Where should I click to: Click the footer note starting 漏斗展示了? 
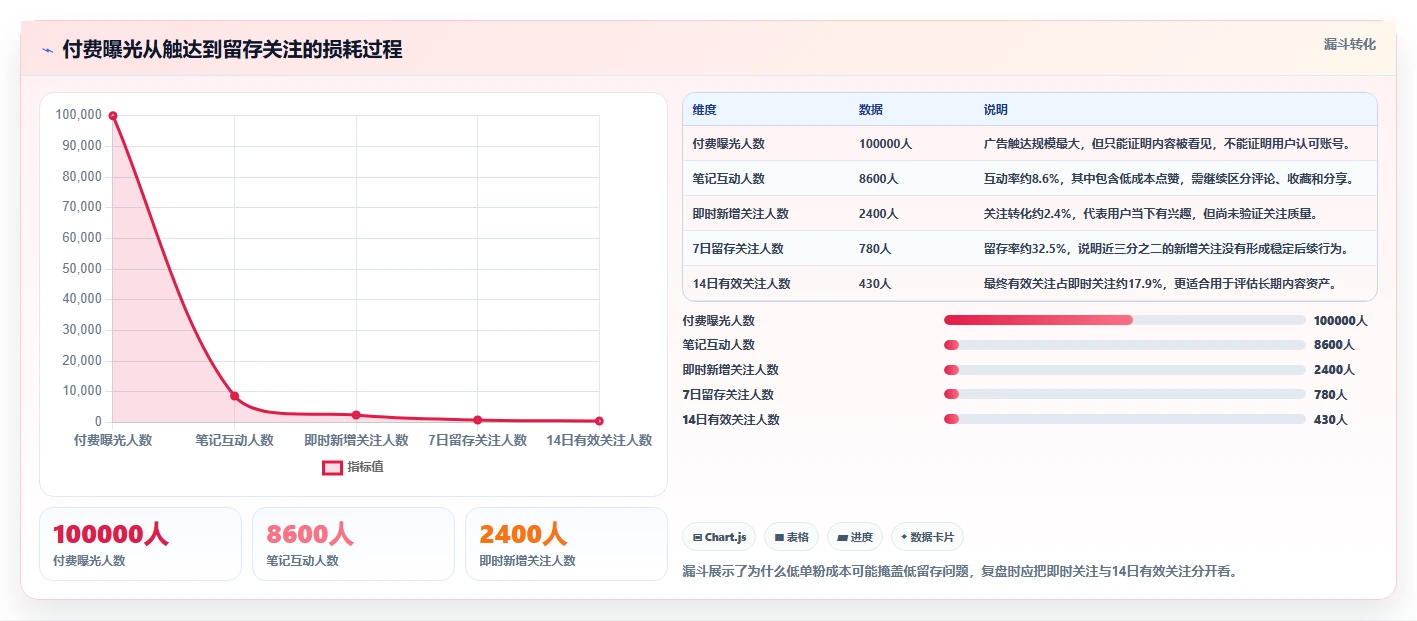pos(959,572)
